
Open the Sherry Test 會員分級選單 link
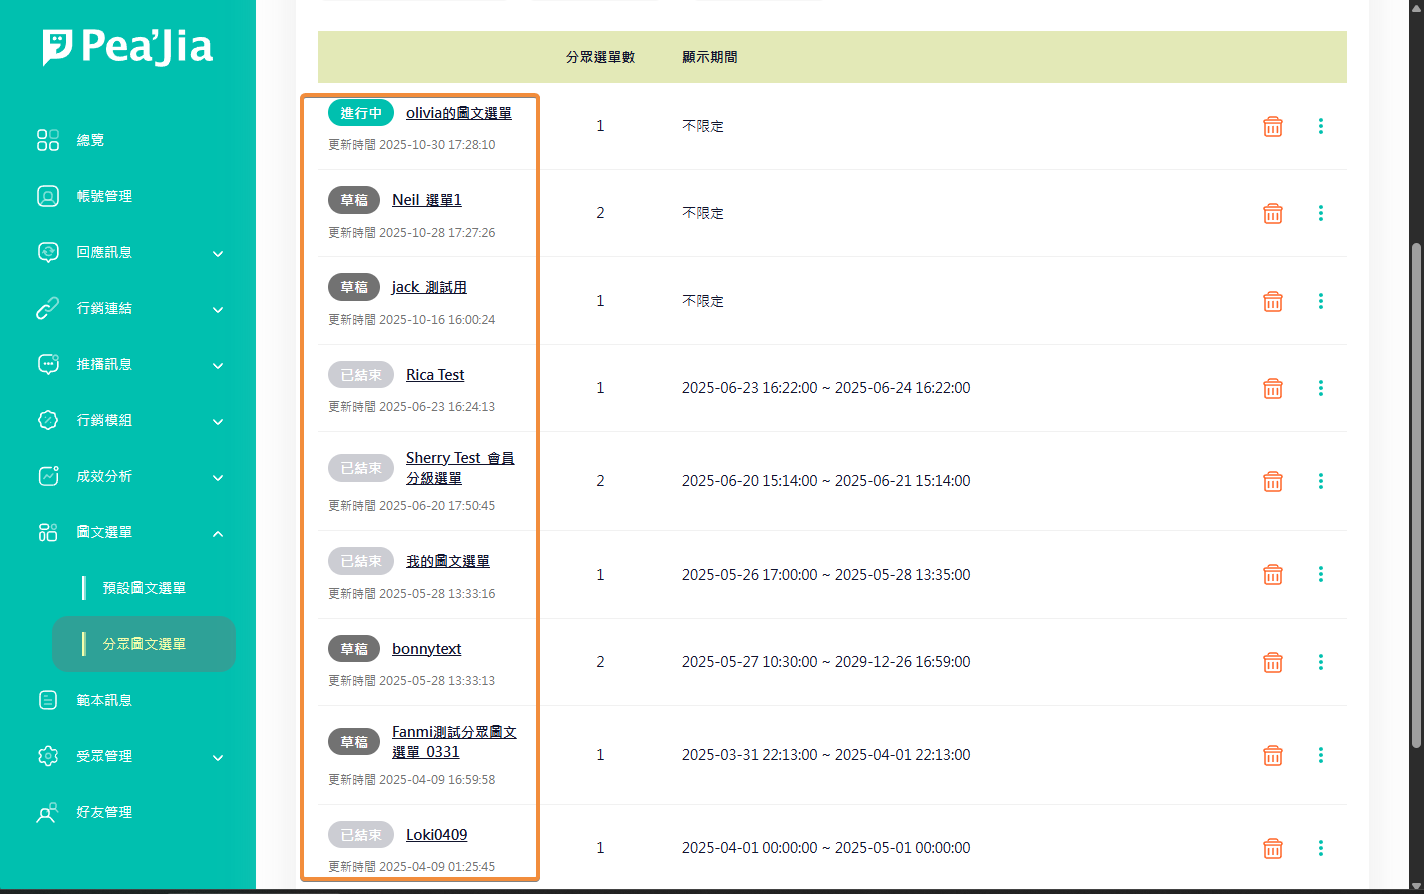(459, 468)
